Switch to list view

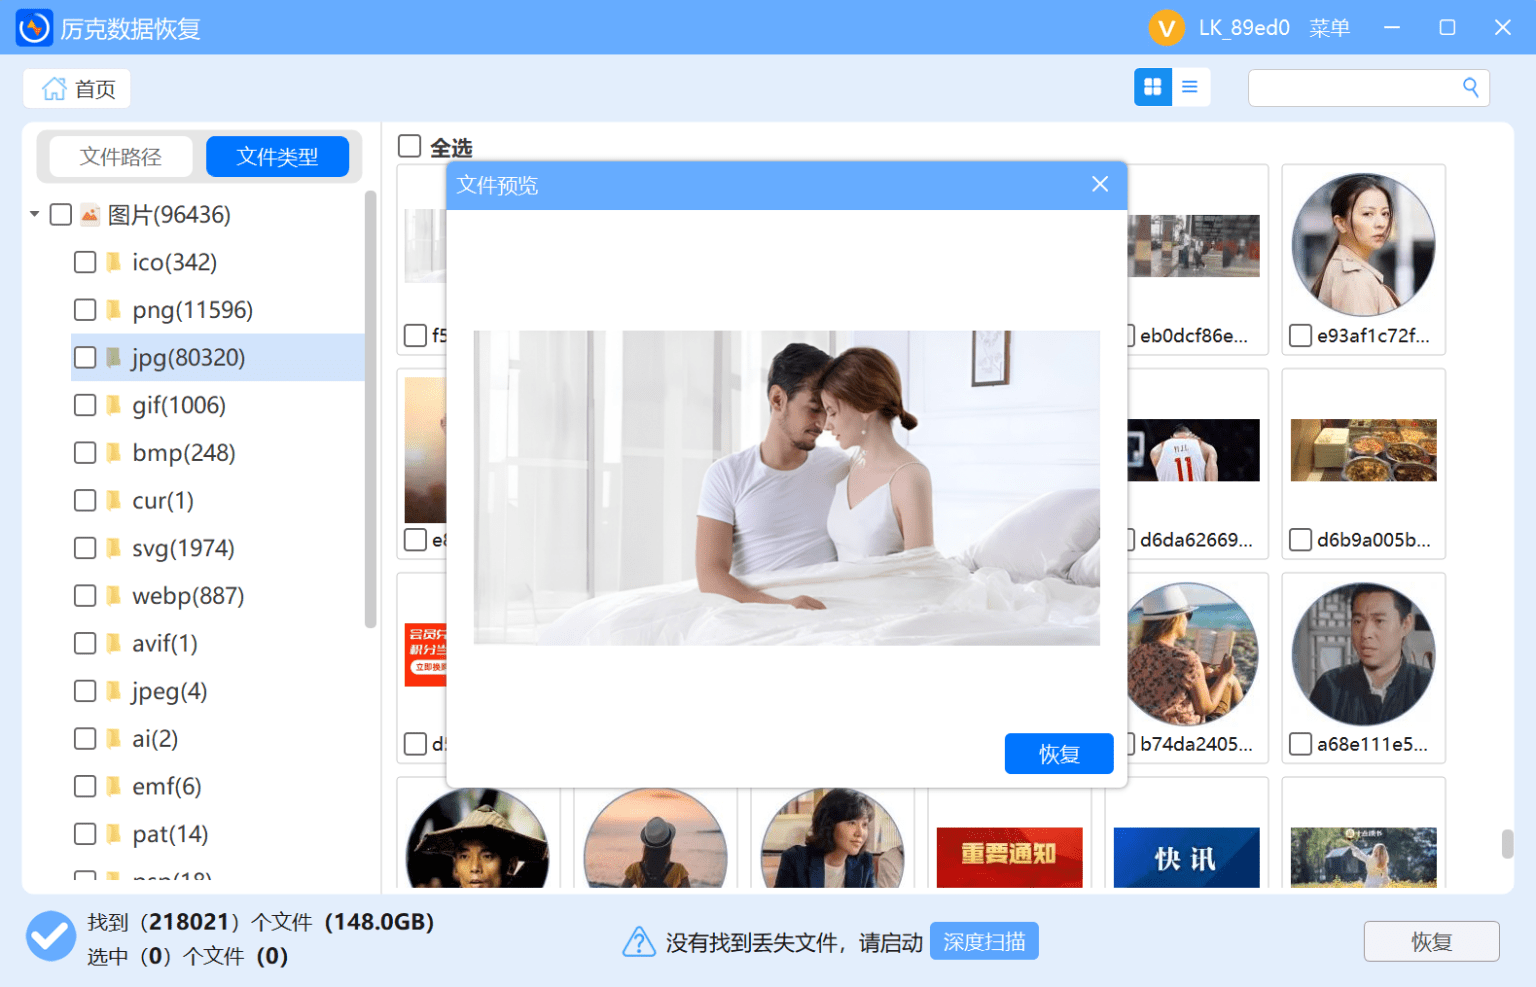pos(1189,87)
